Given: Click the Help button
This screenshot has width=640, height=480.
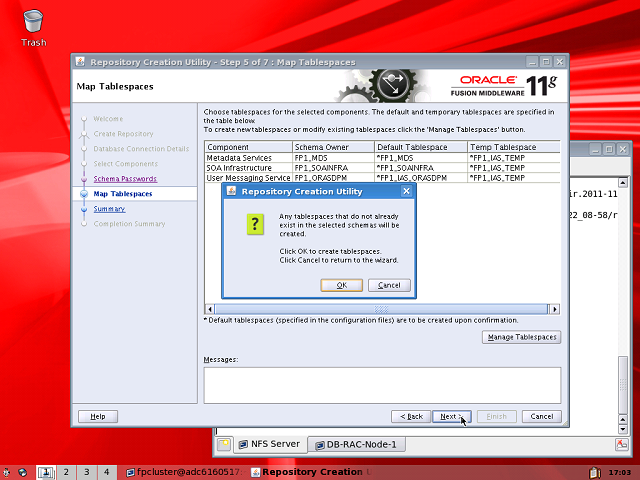Looking at the screenshot, I should (98, 416).
